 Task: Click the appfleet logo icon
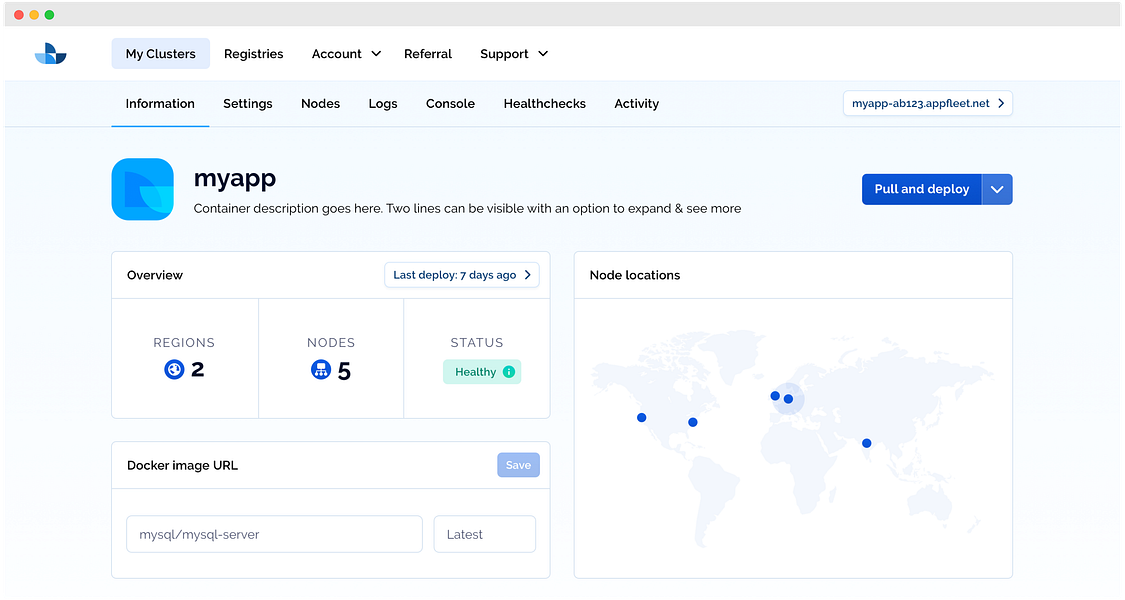(50, 53)
